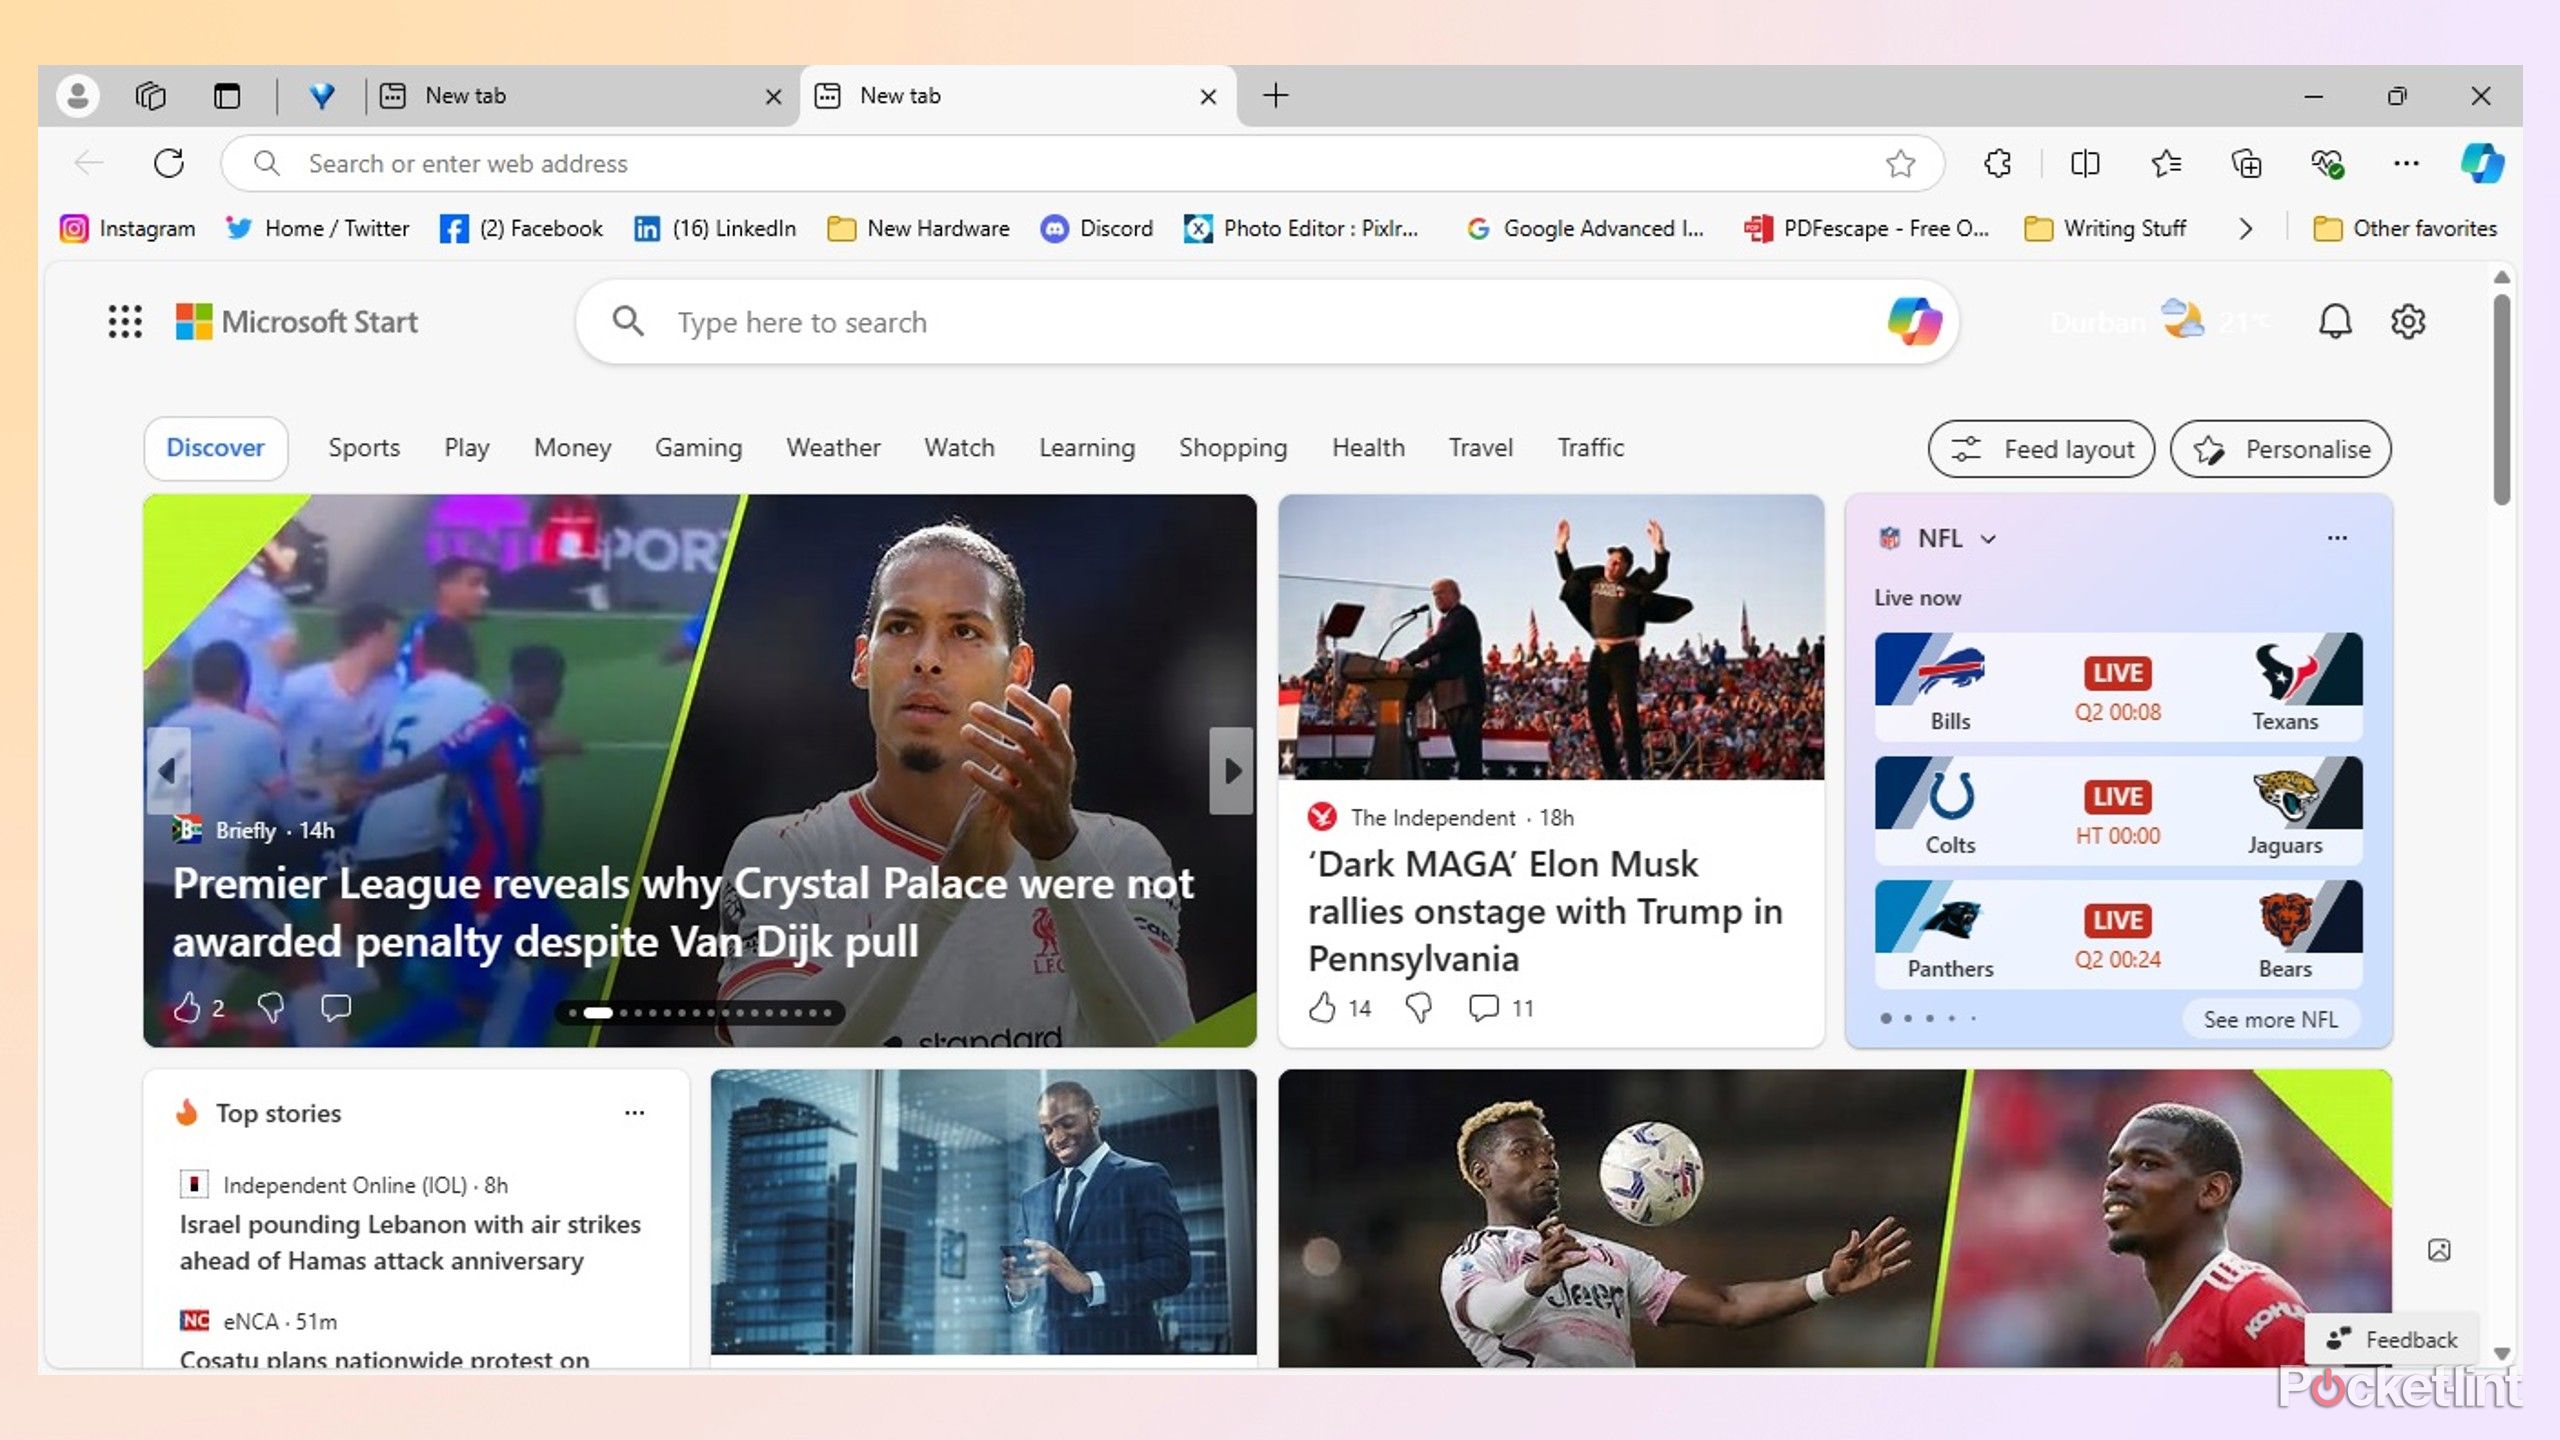Open the Feed layout button
Screen dimensions: 2560x1440
point(2041,449)
